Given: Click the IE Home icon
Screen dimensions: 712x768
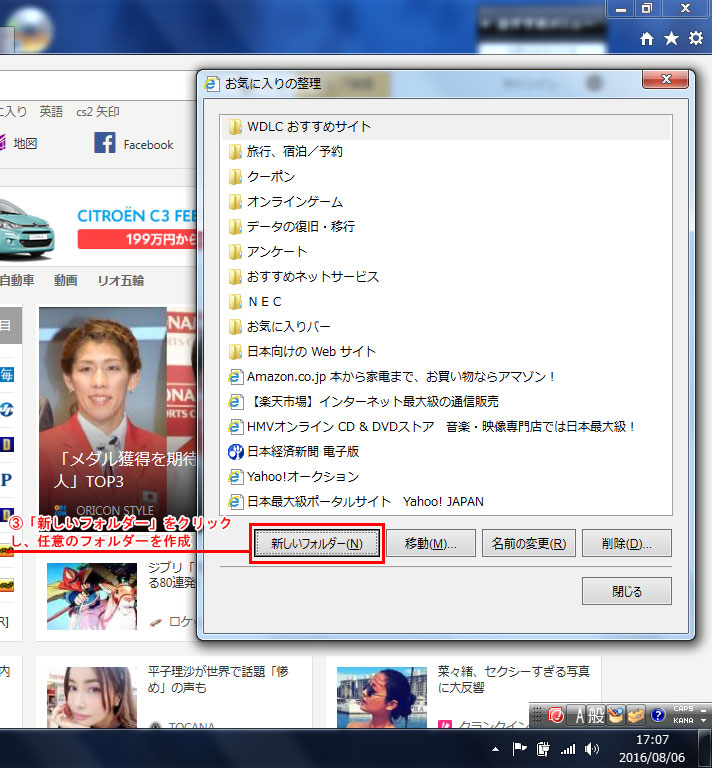Looking at the screenshot, I should point(647,38).
